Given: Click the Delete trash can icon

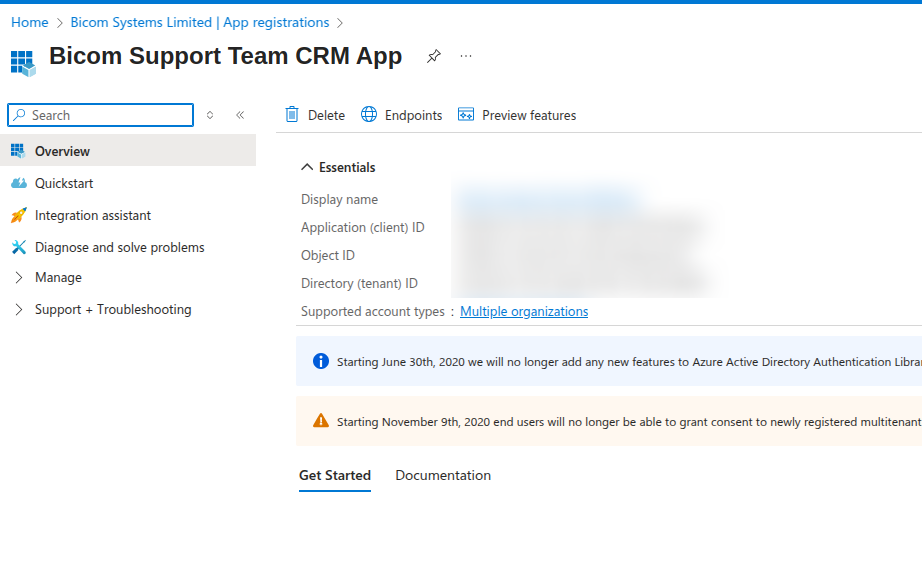Looking at the screenshot, I should [292, 114].
